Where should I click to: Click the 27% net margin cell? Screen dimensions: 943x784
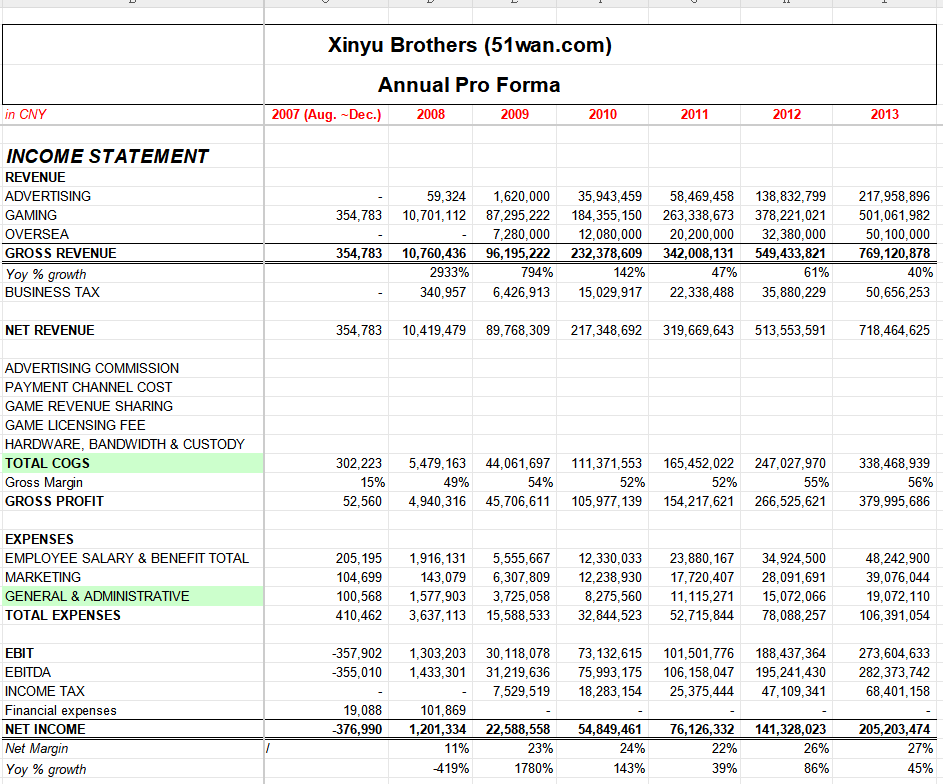(920, 749)
